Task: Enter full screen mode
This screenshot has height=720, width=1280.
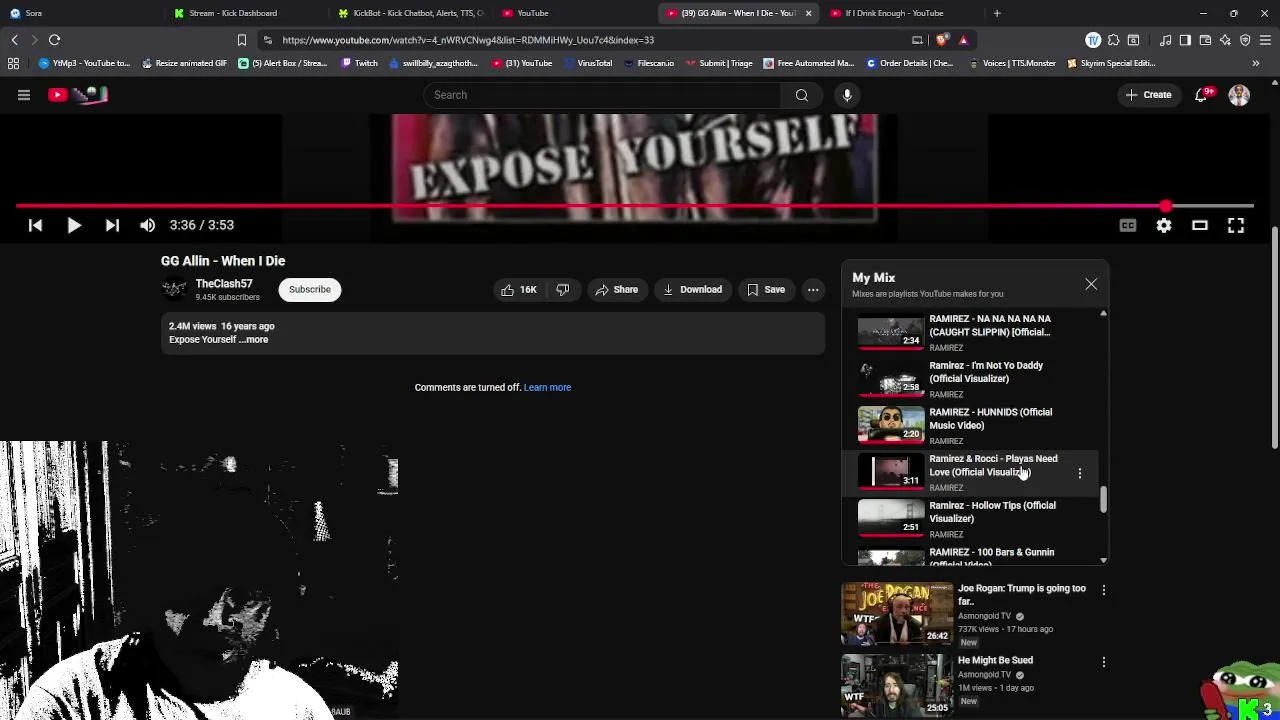Action: [1236, 226]
